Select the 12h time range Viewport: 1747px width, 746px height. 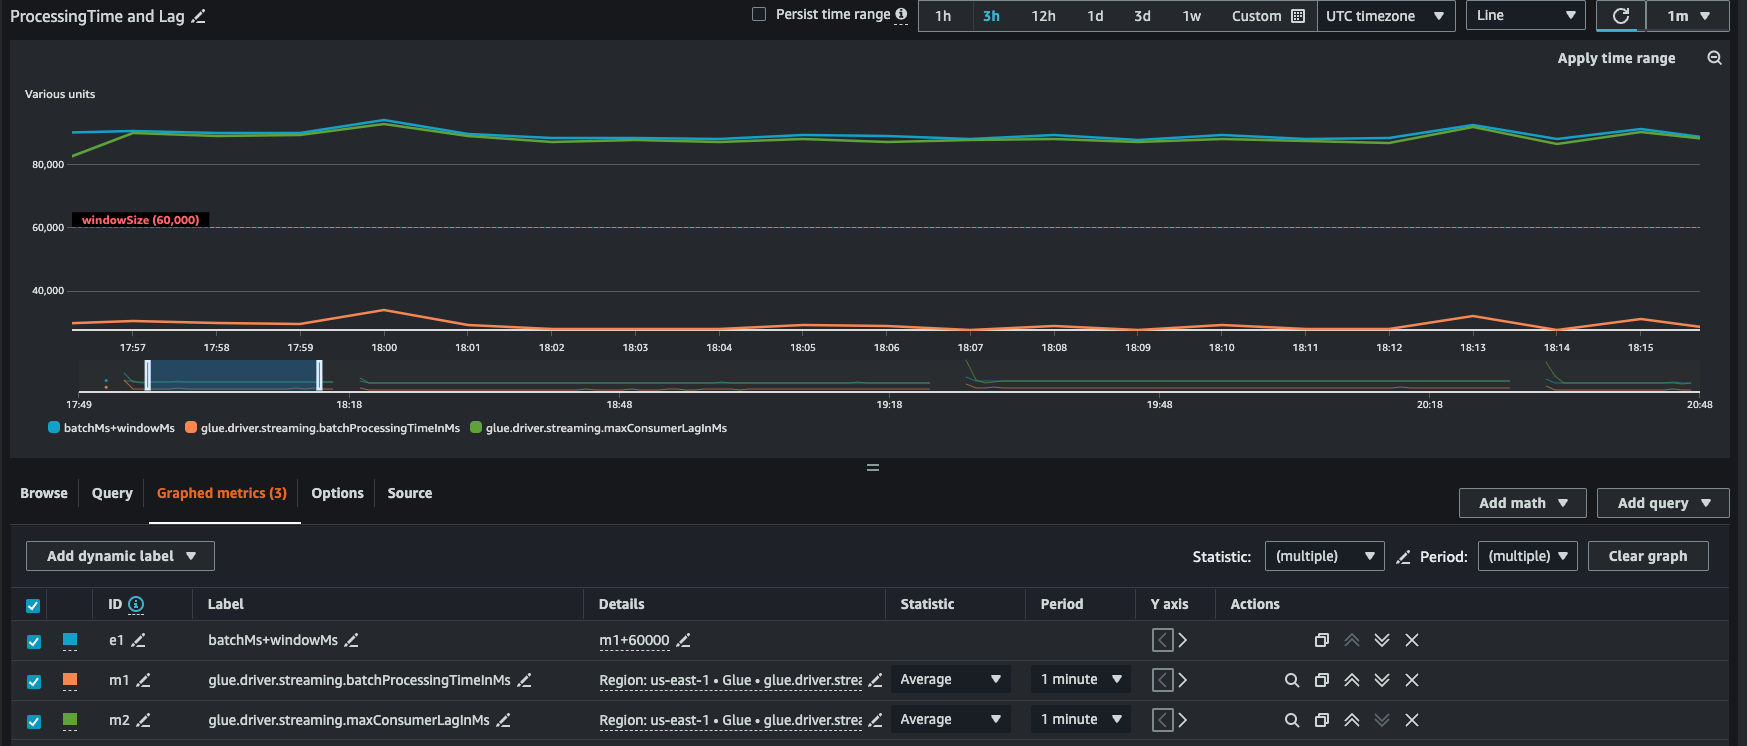pyautogui.click(x=1043, y=16)
